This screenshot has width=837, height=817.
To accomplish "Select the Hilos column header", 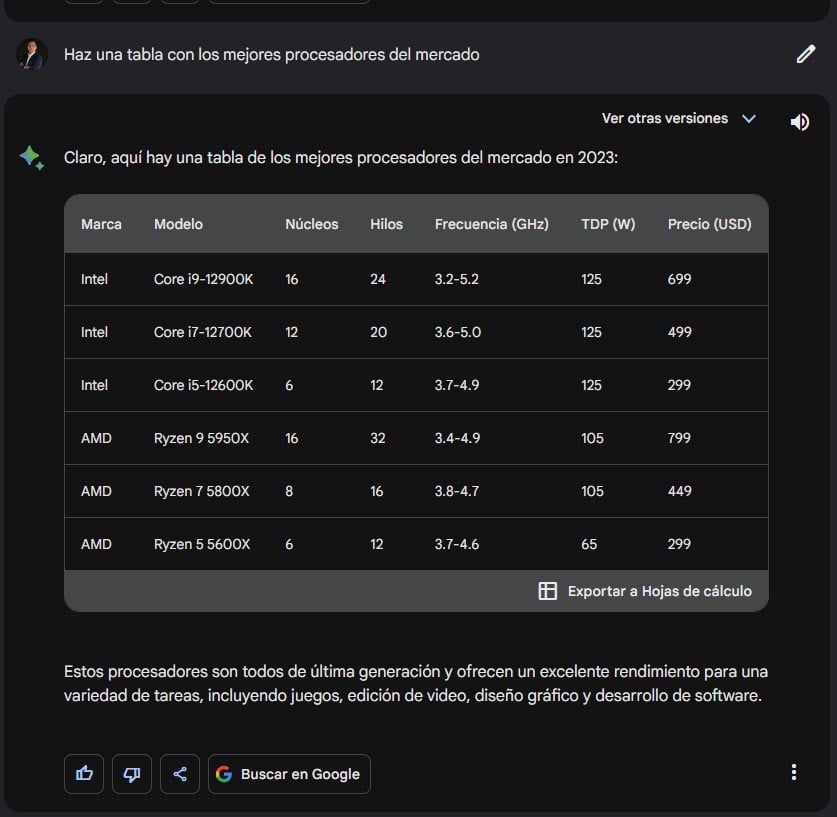I will pyautogui.click(x=386, y=224).
